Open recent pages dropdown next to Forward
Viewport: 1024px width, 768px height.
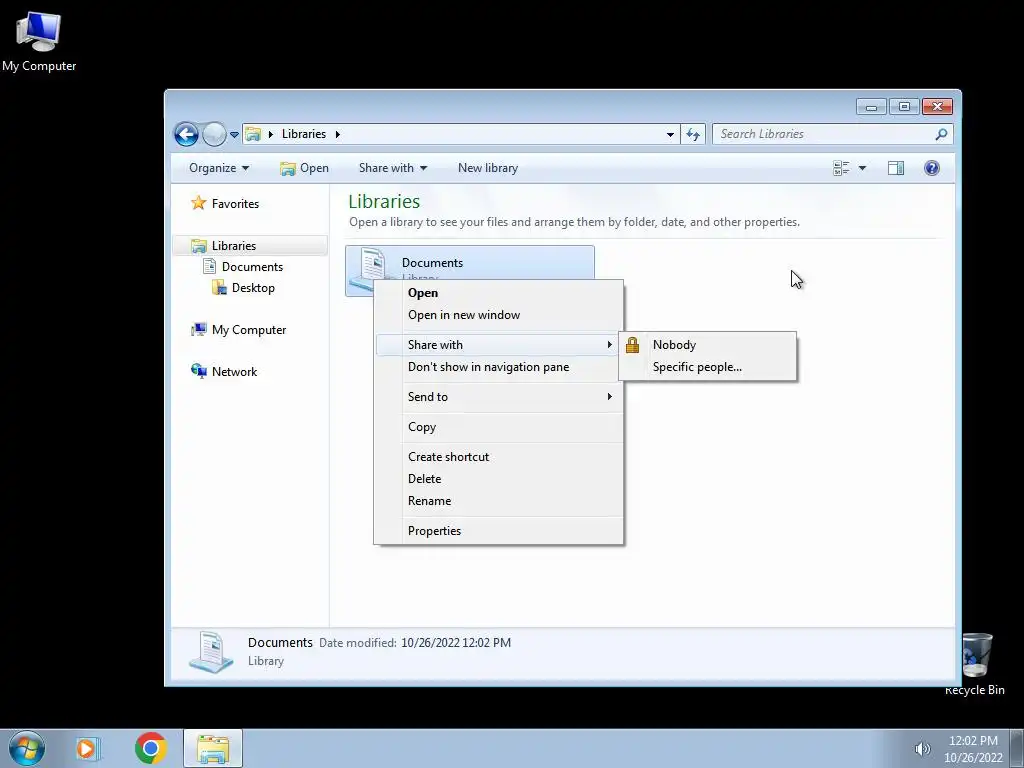pos(234,135)
